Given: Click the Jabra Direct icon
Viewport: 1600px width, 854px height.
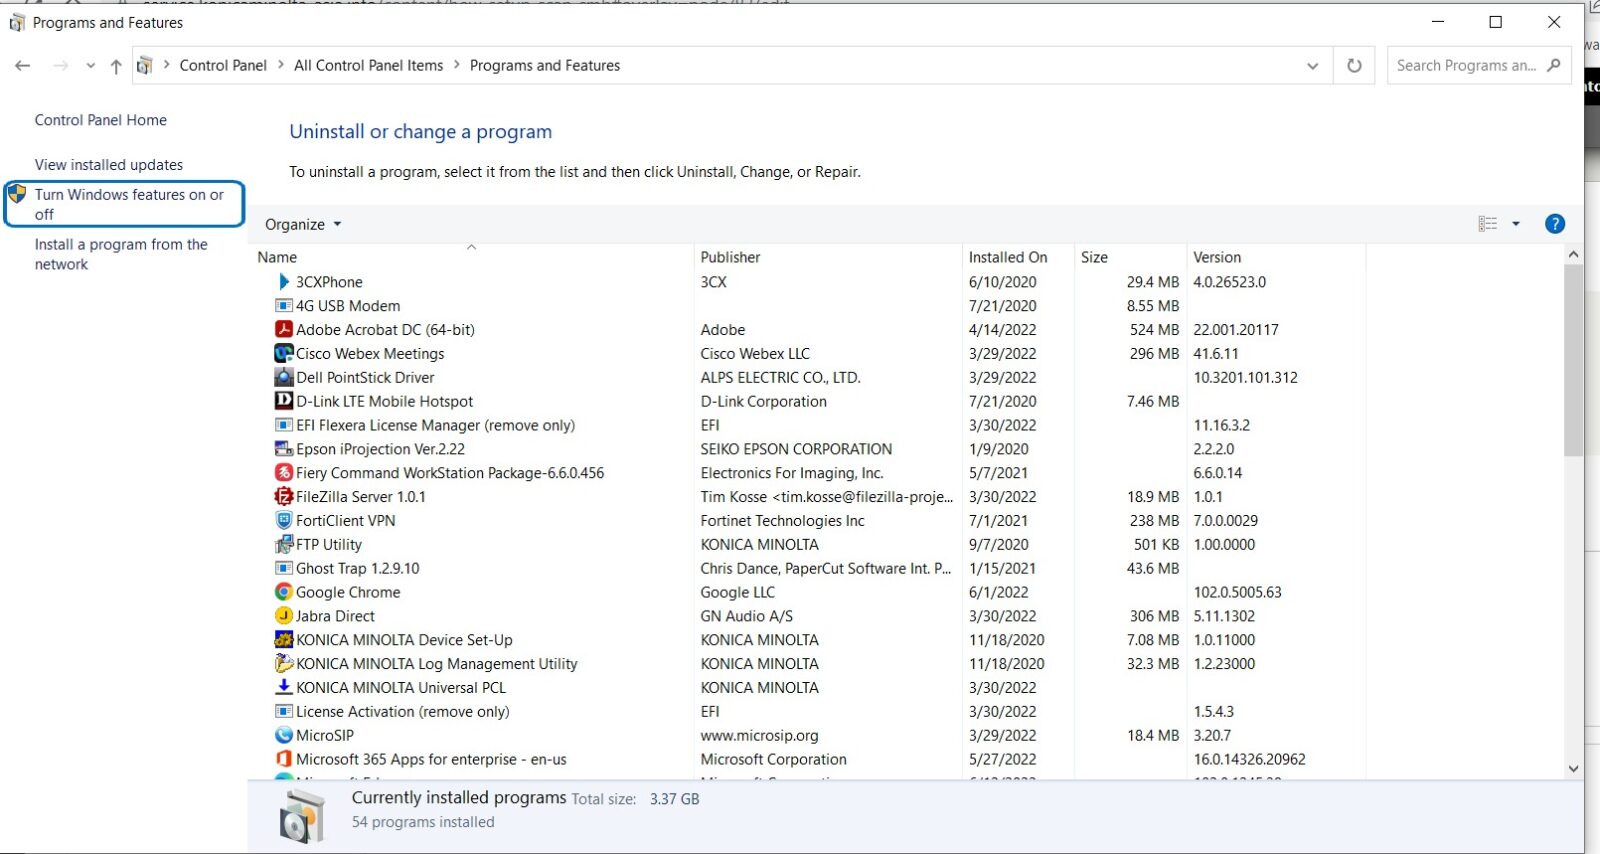Looking at the screenshot, I should pos(284,616).
